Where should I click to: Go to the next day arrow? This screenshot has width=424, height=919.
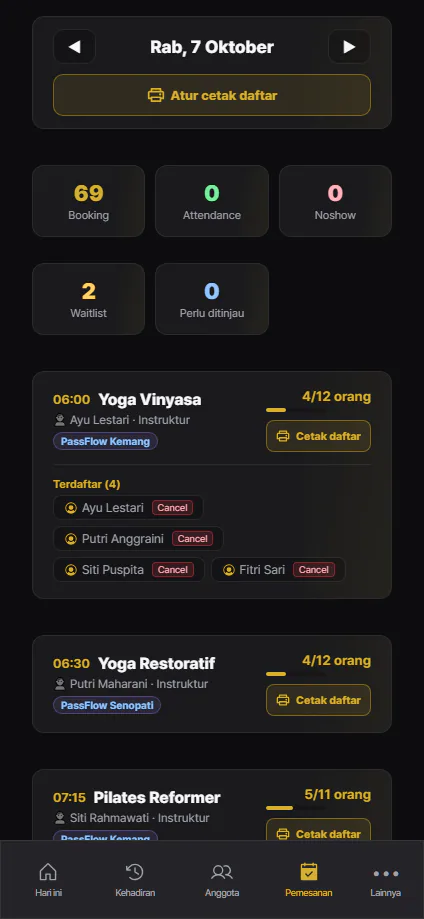[350, 47]
